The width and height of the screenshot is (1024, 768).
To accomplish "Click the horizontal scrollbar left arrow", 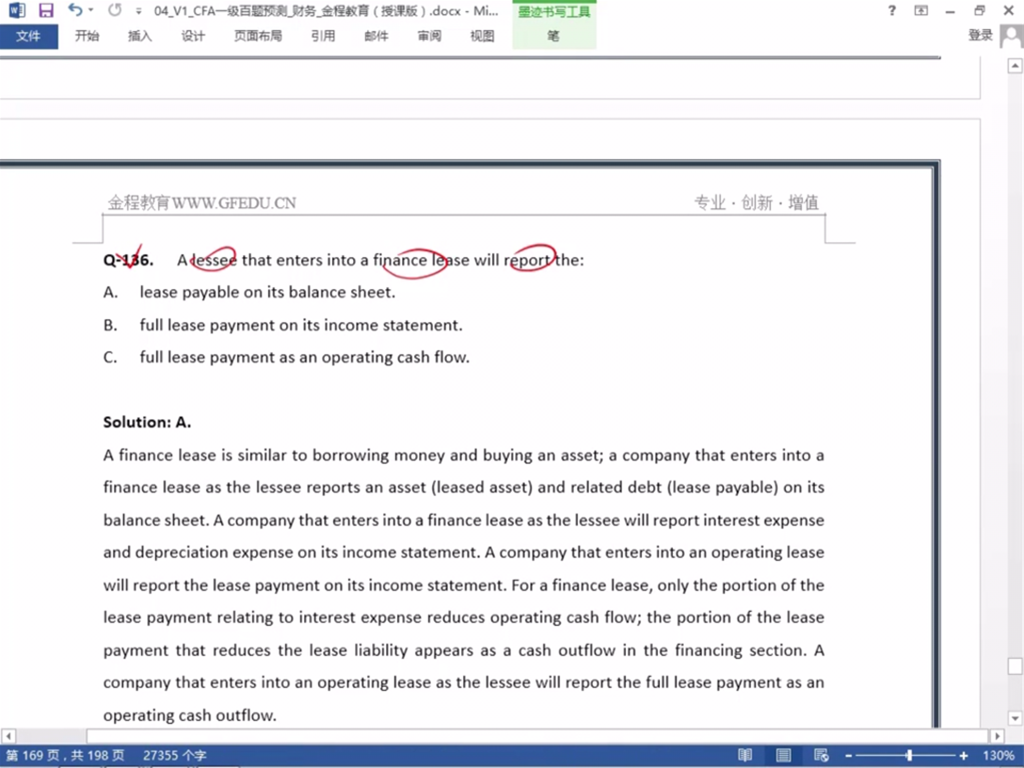I will 8,736.
